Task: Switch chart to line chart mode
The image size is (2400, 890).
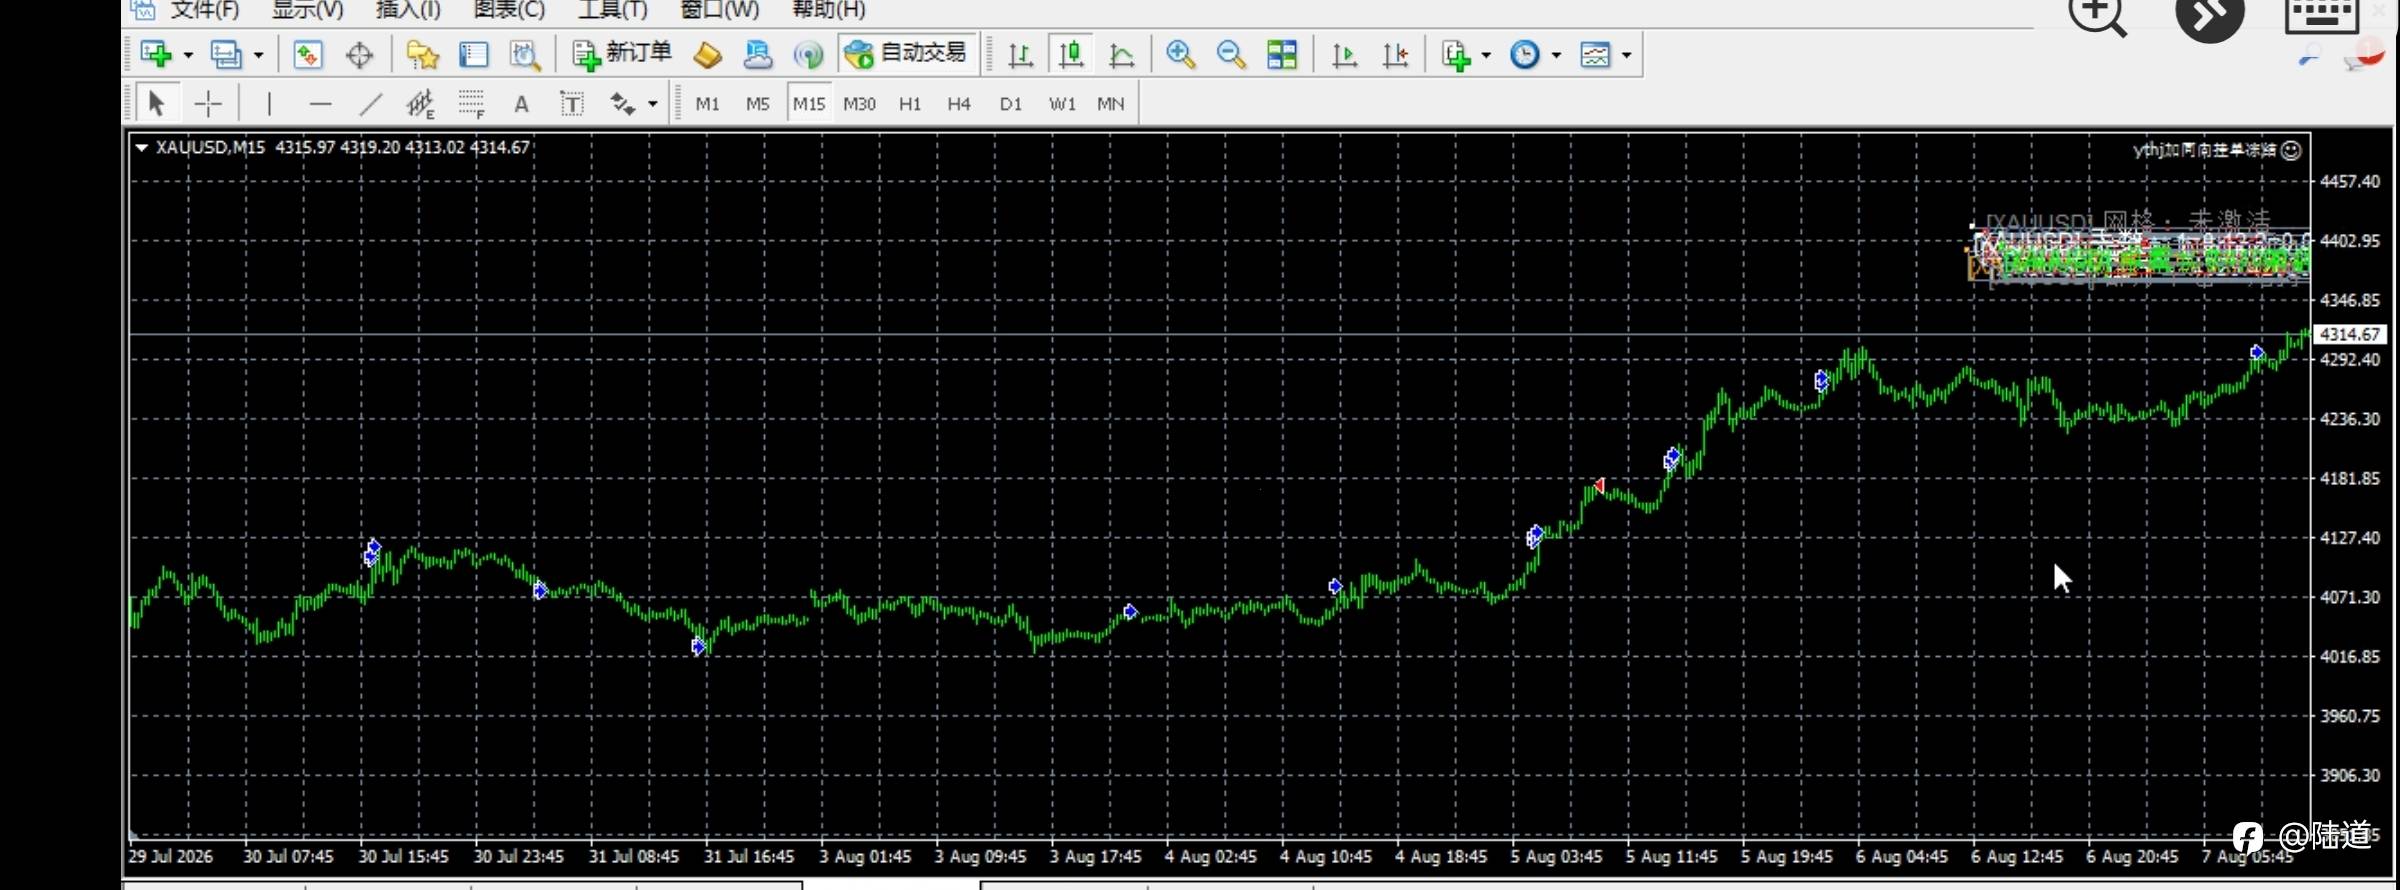Action: coord(1122,54)
